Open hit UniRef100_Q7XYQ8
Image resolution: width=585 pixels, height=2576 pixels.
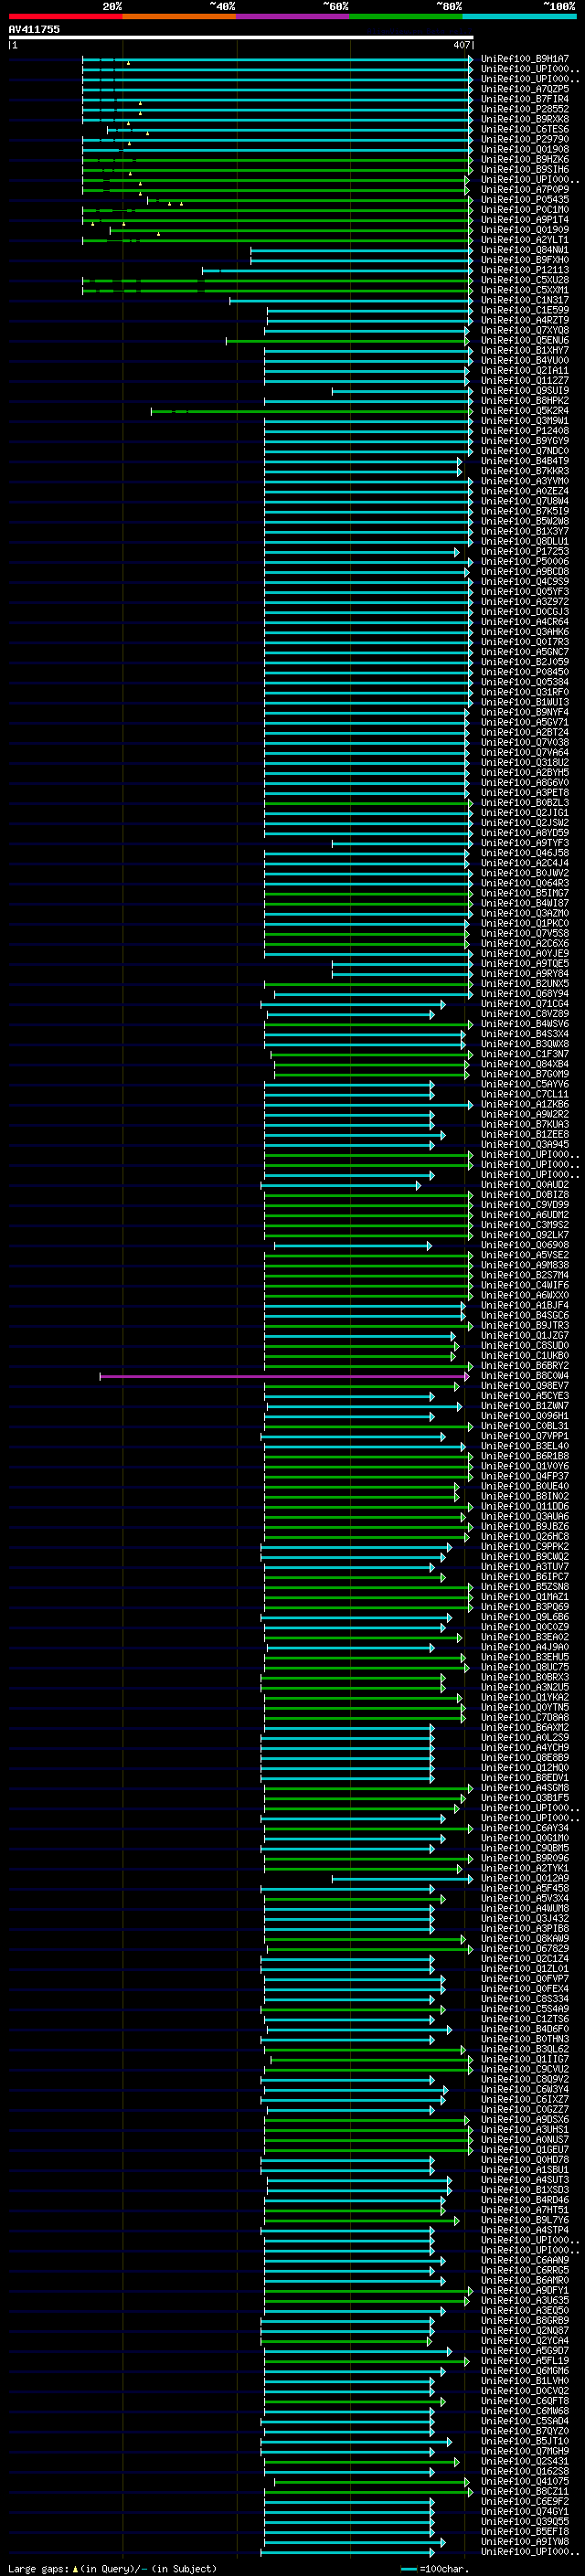tap(525, 330)
